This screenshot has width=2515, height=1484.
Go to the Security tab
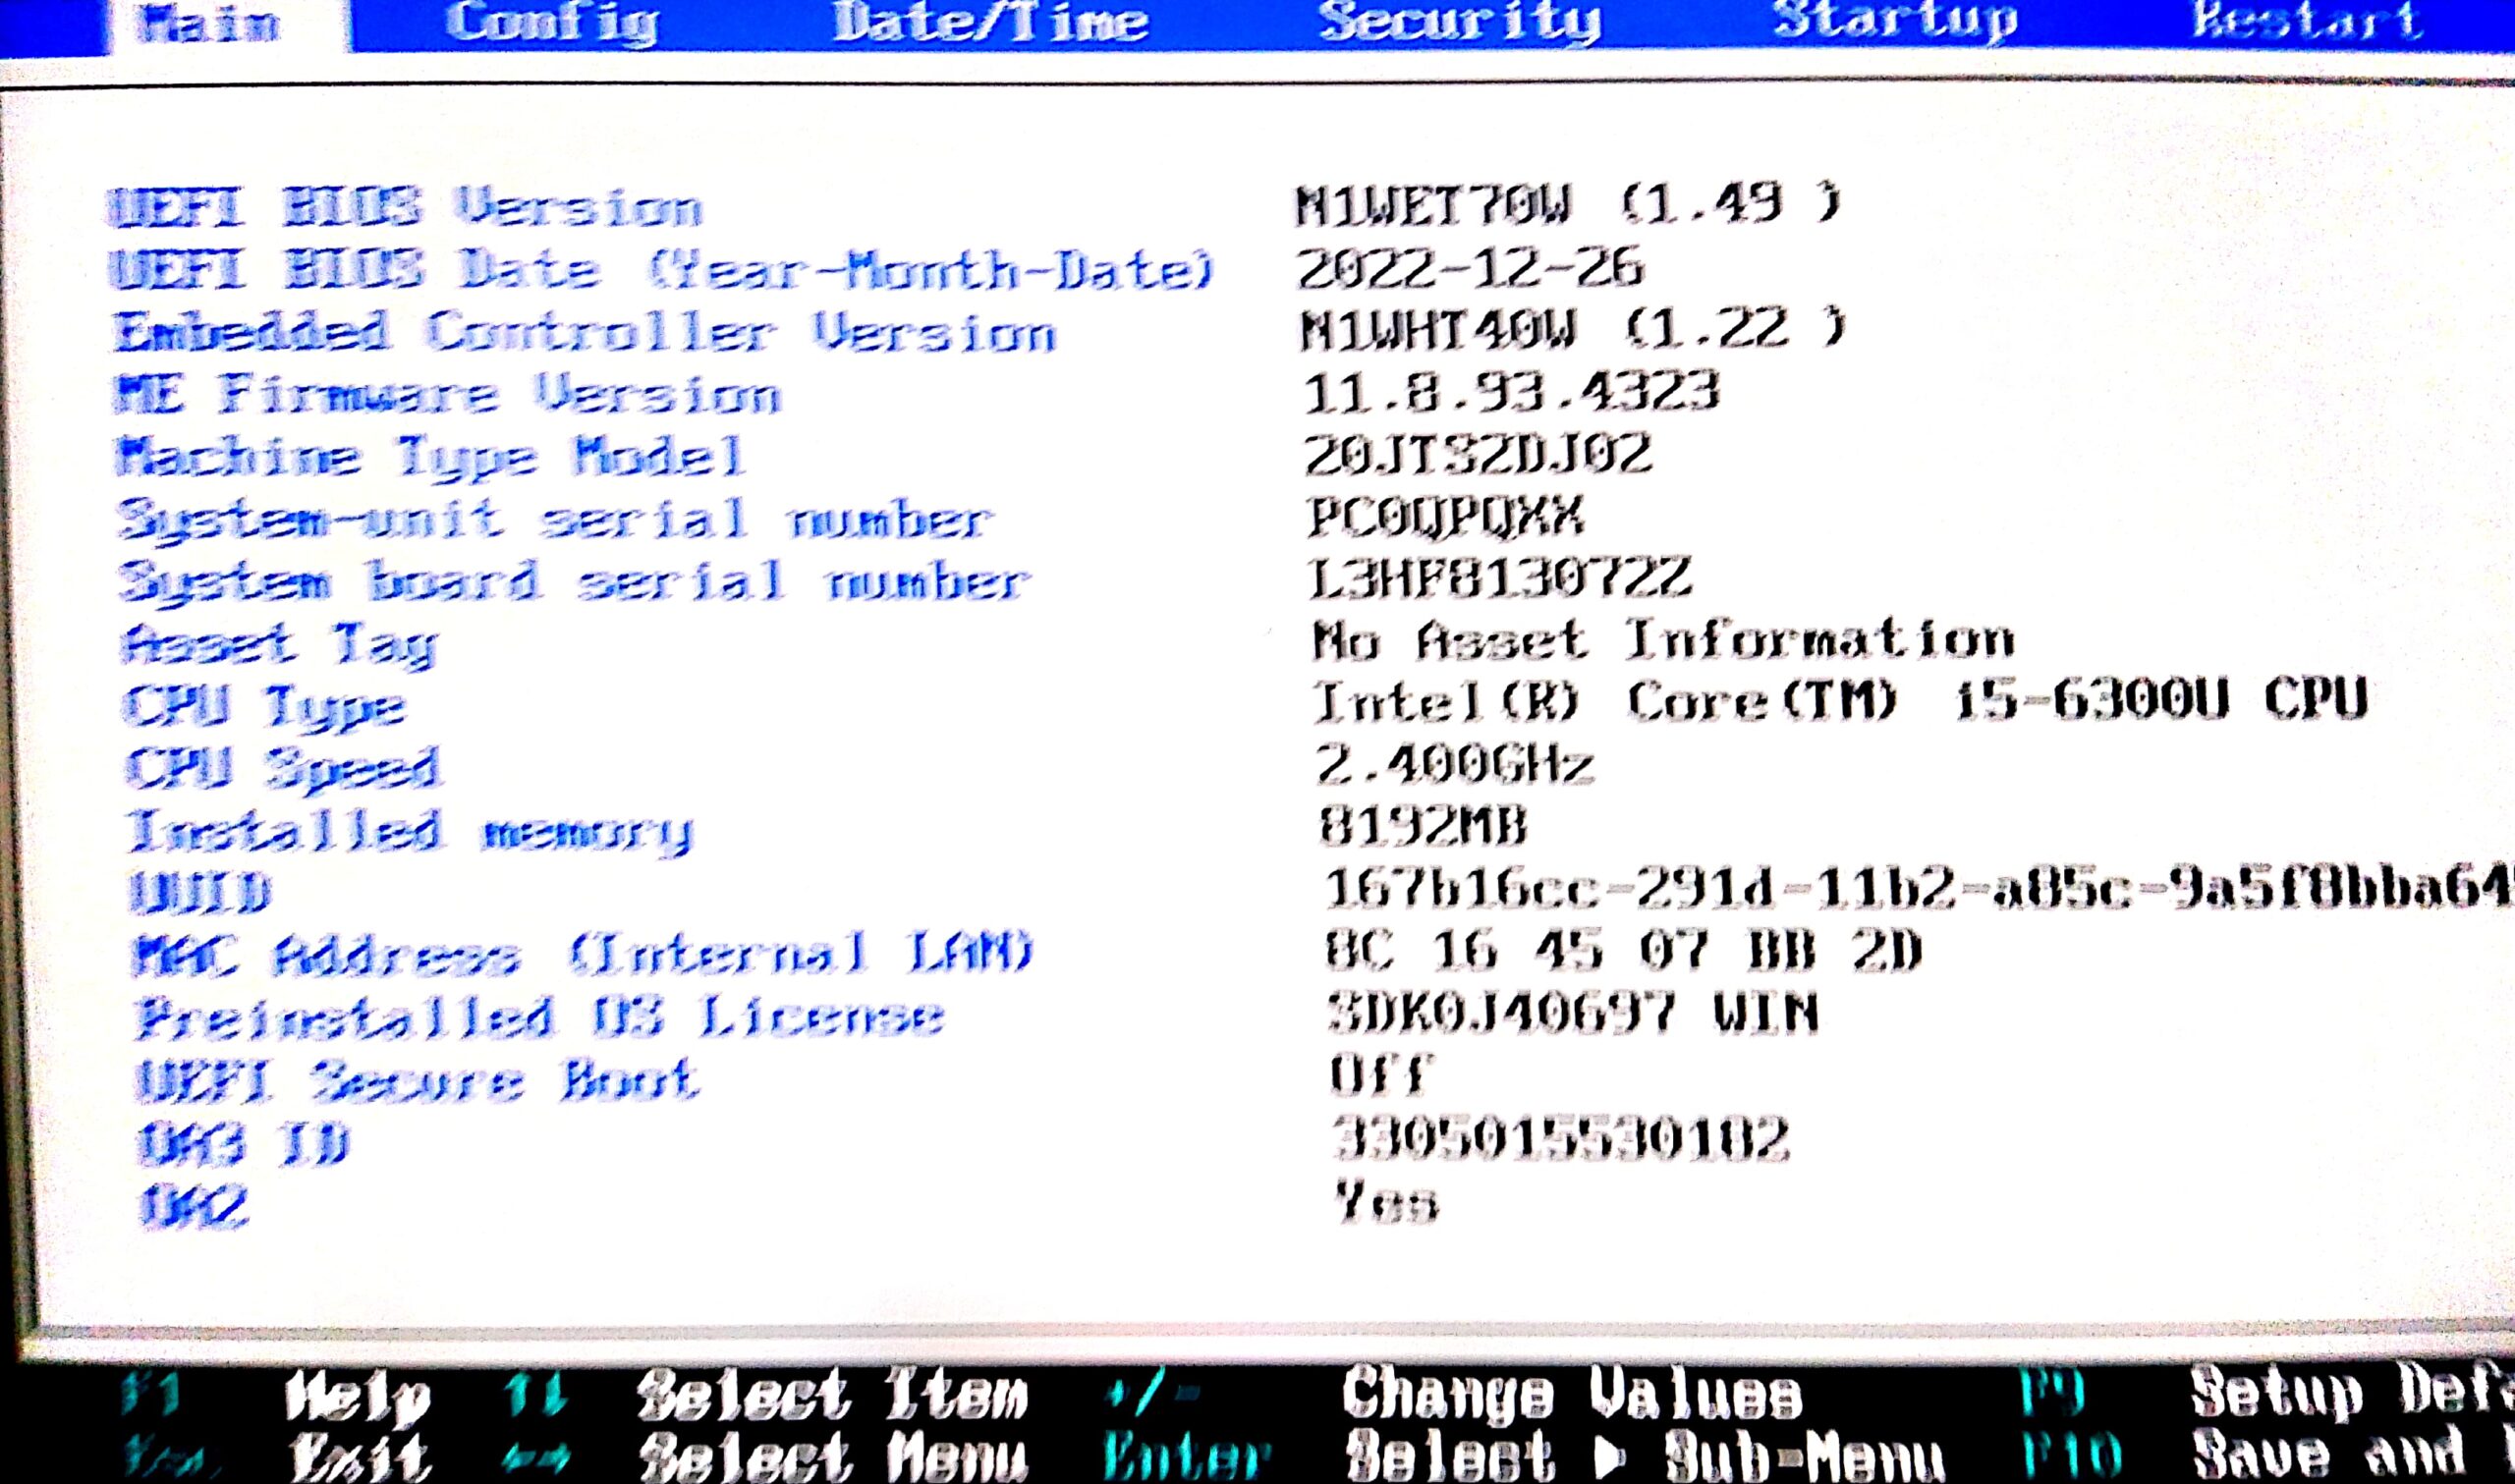[1459, 22]
